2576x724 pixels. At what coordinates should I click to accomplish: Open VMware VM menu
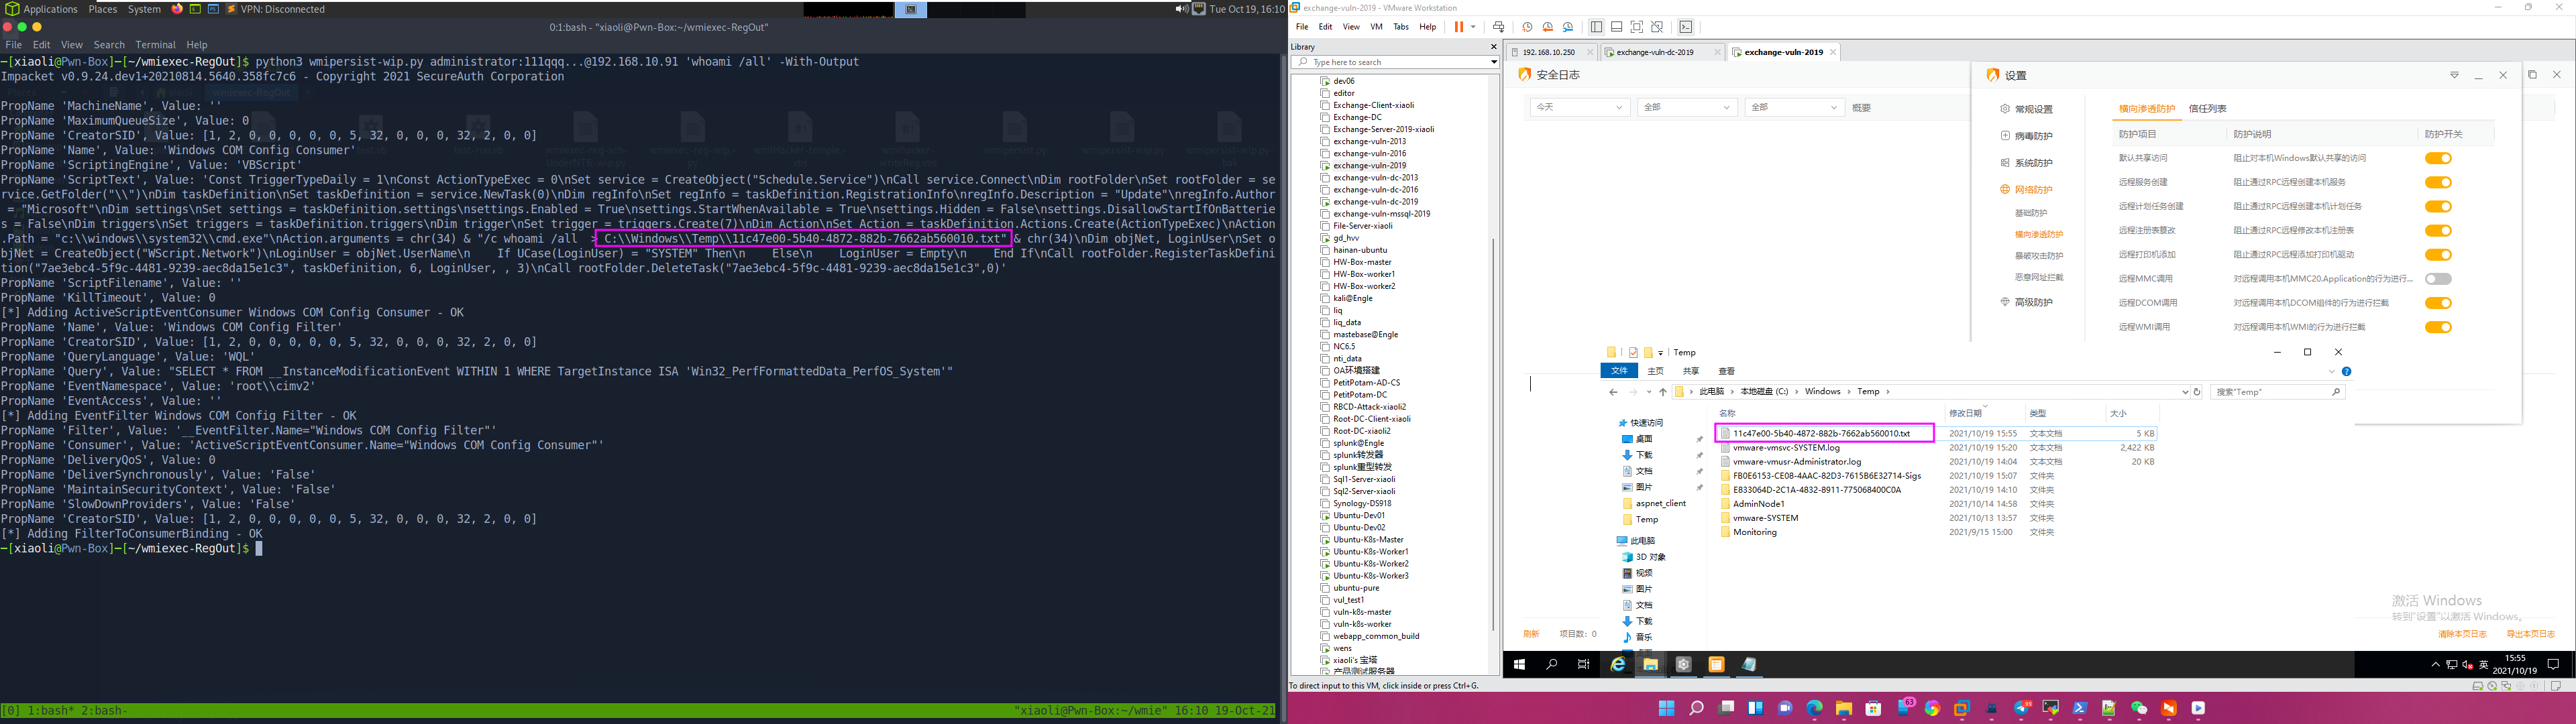1376,27
